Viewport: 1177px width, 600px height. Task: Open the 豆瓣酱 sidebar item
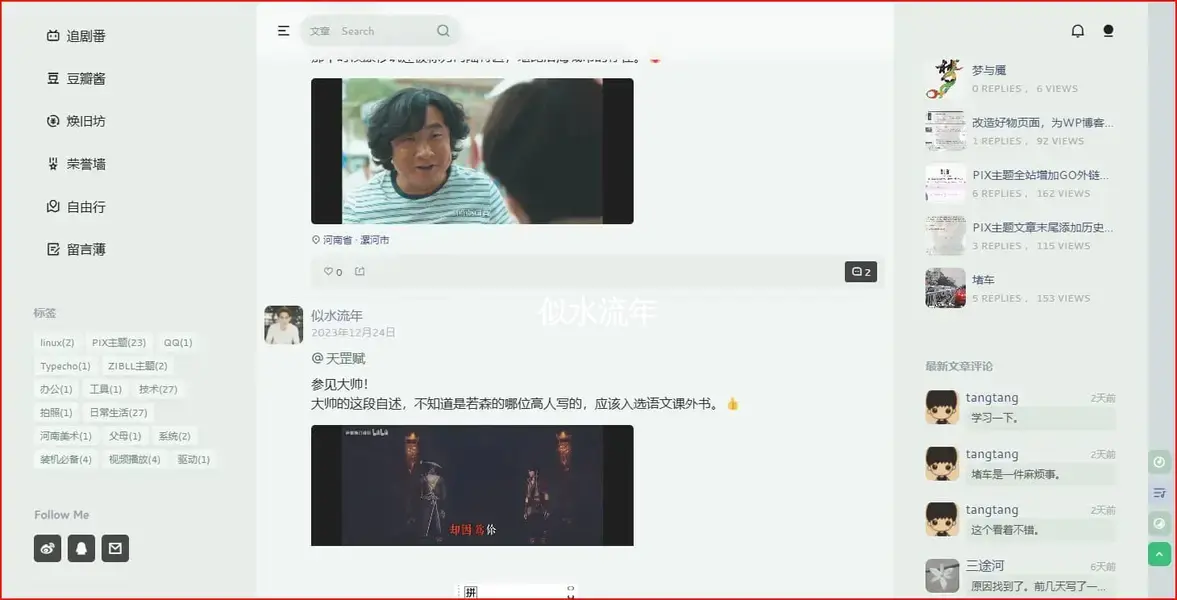(x=76, y=79)
